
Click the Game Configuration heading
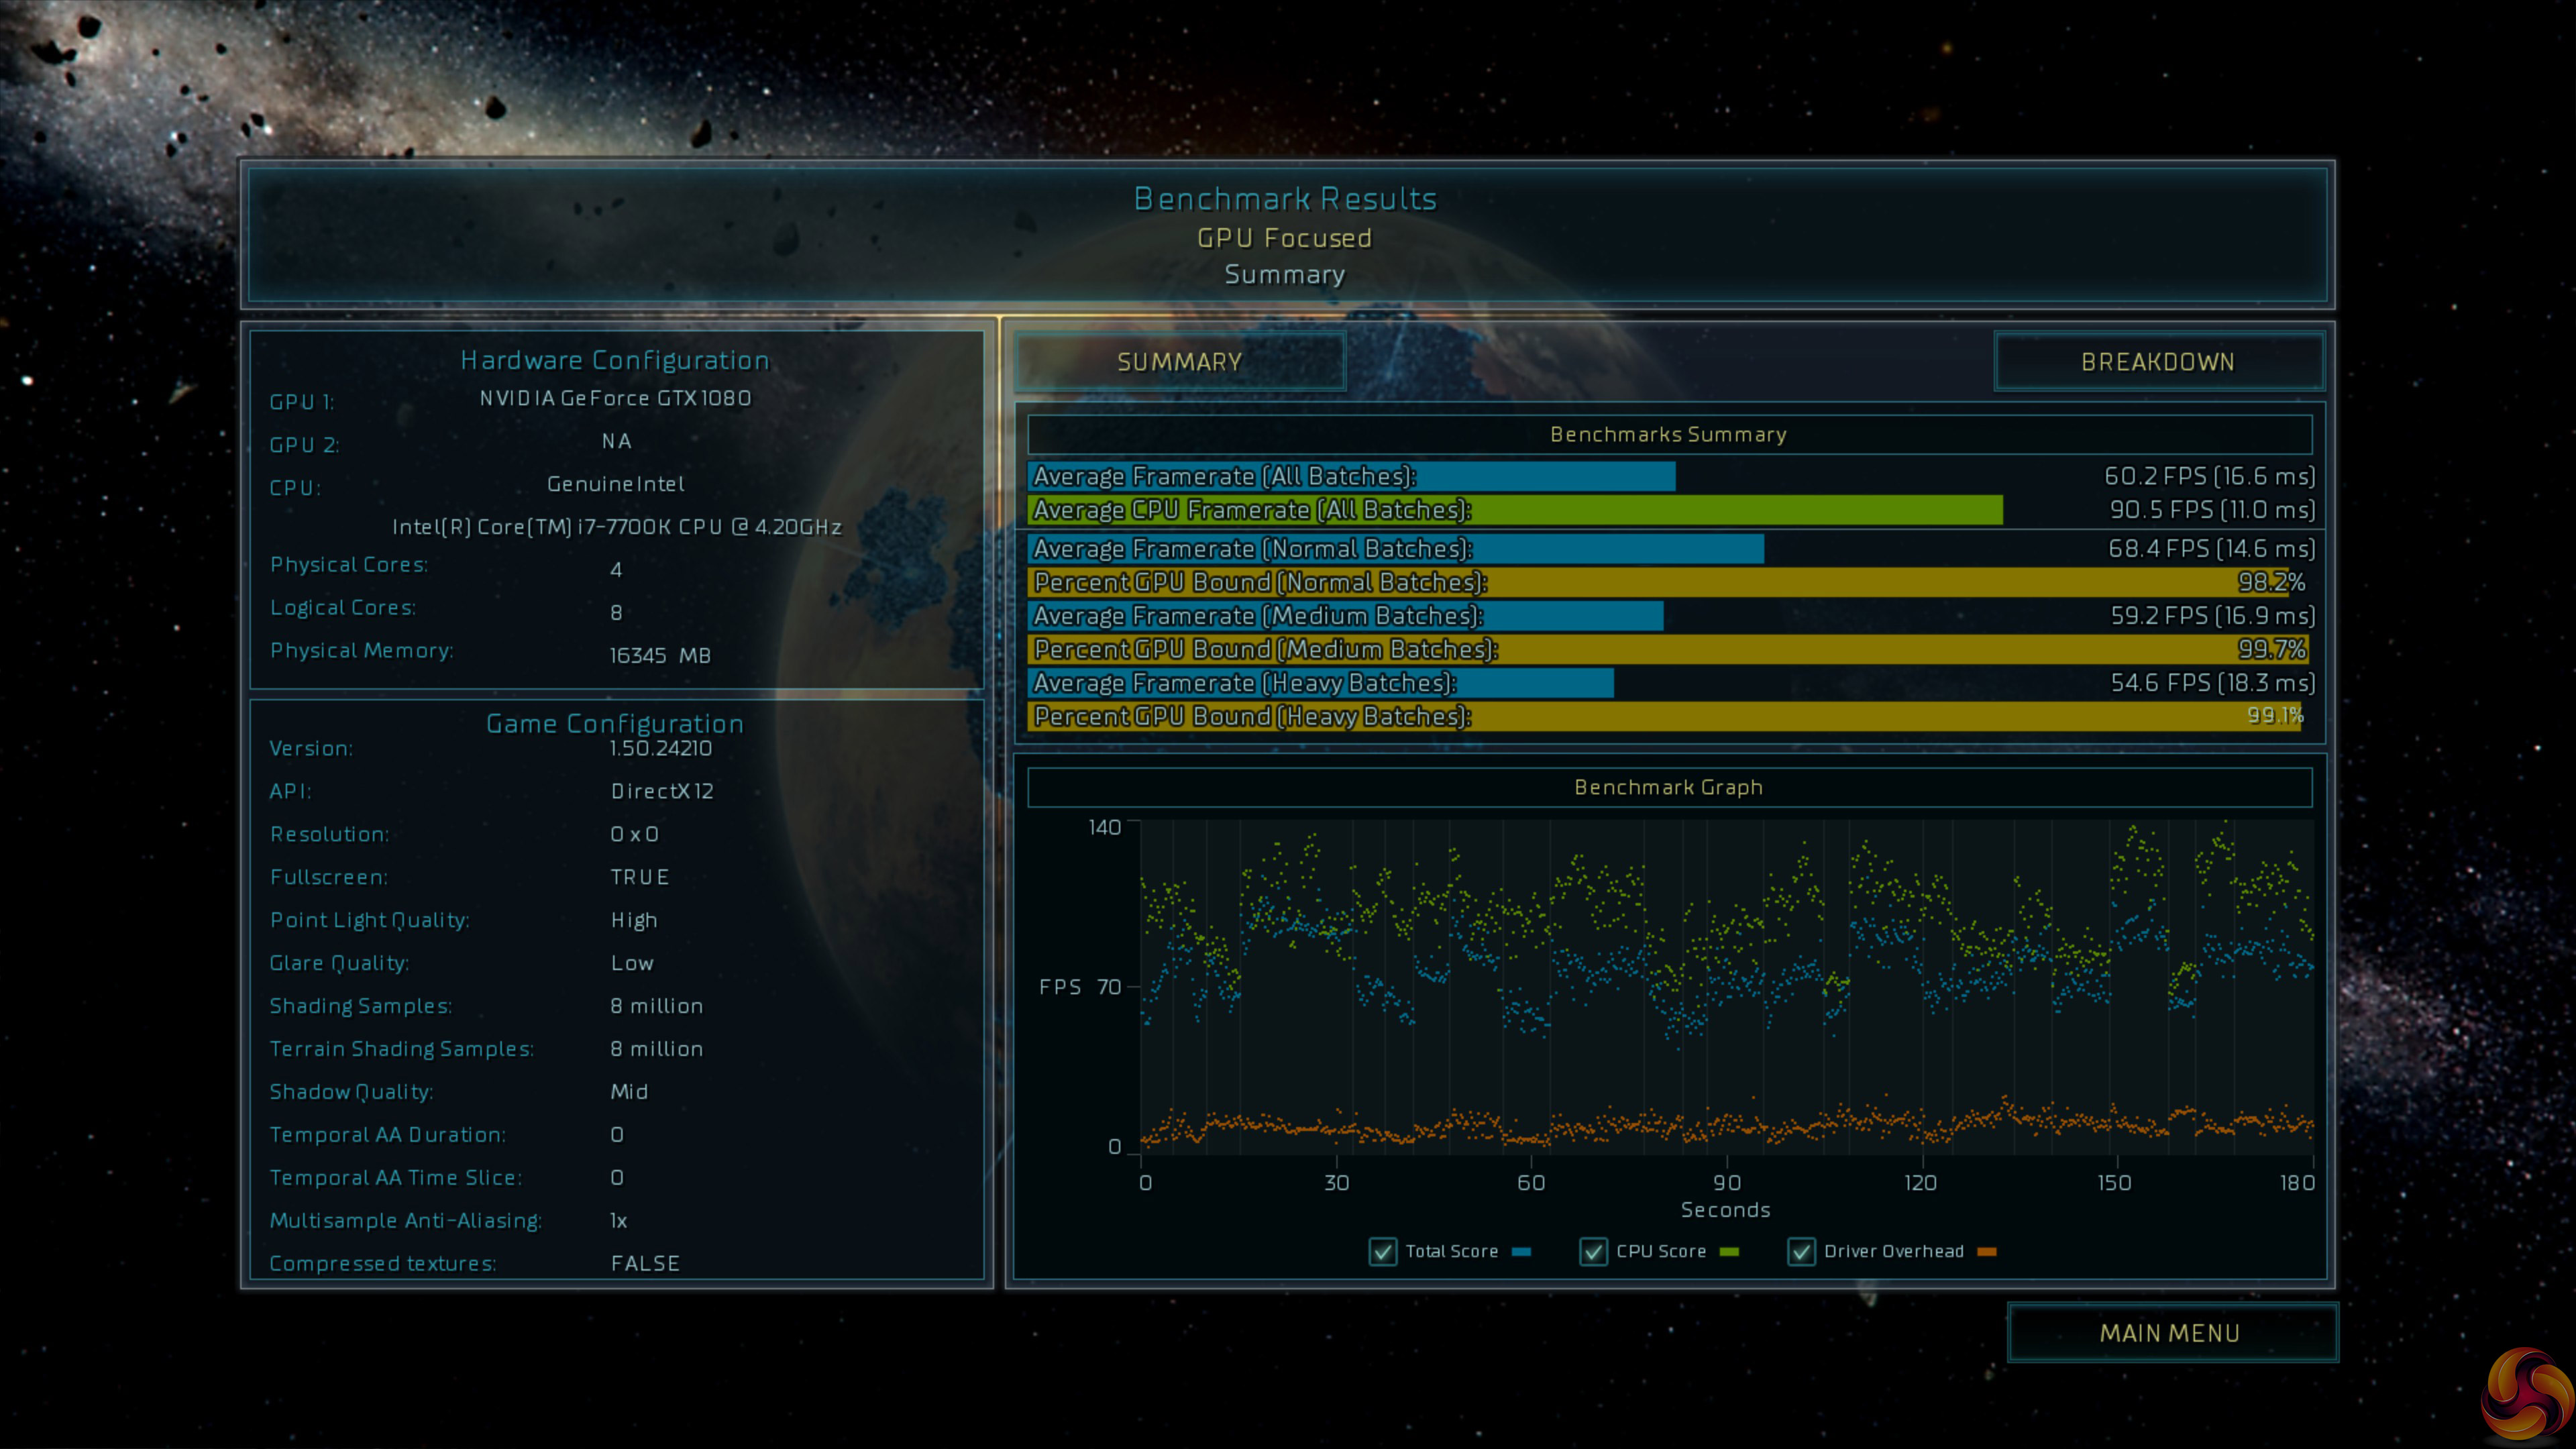tap(614, 723)
